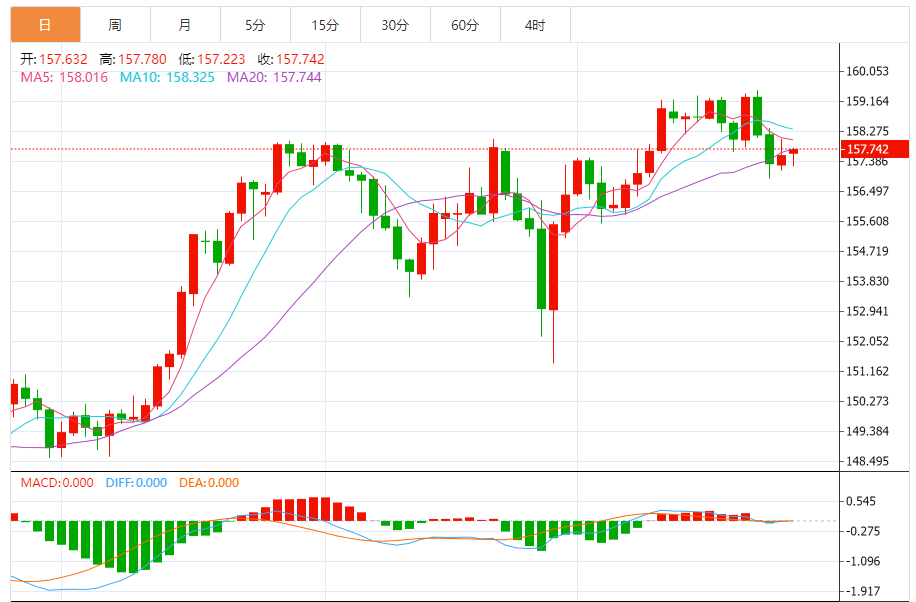Open the 15分 timeframe tab
The image size is (916, 602).
pos(325,25)
